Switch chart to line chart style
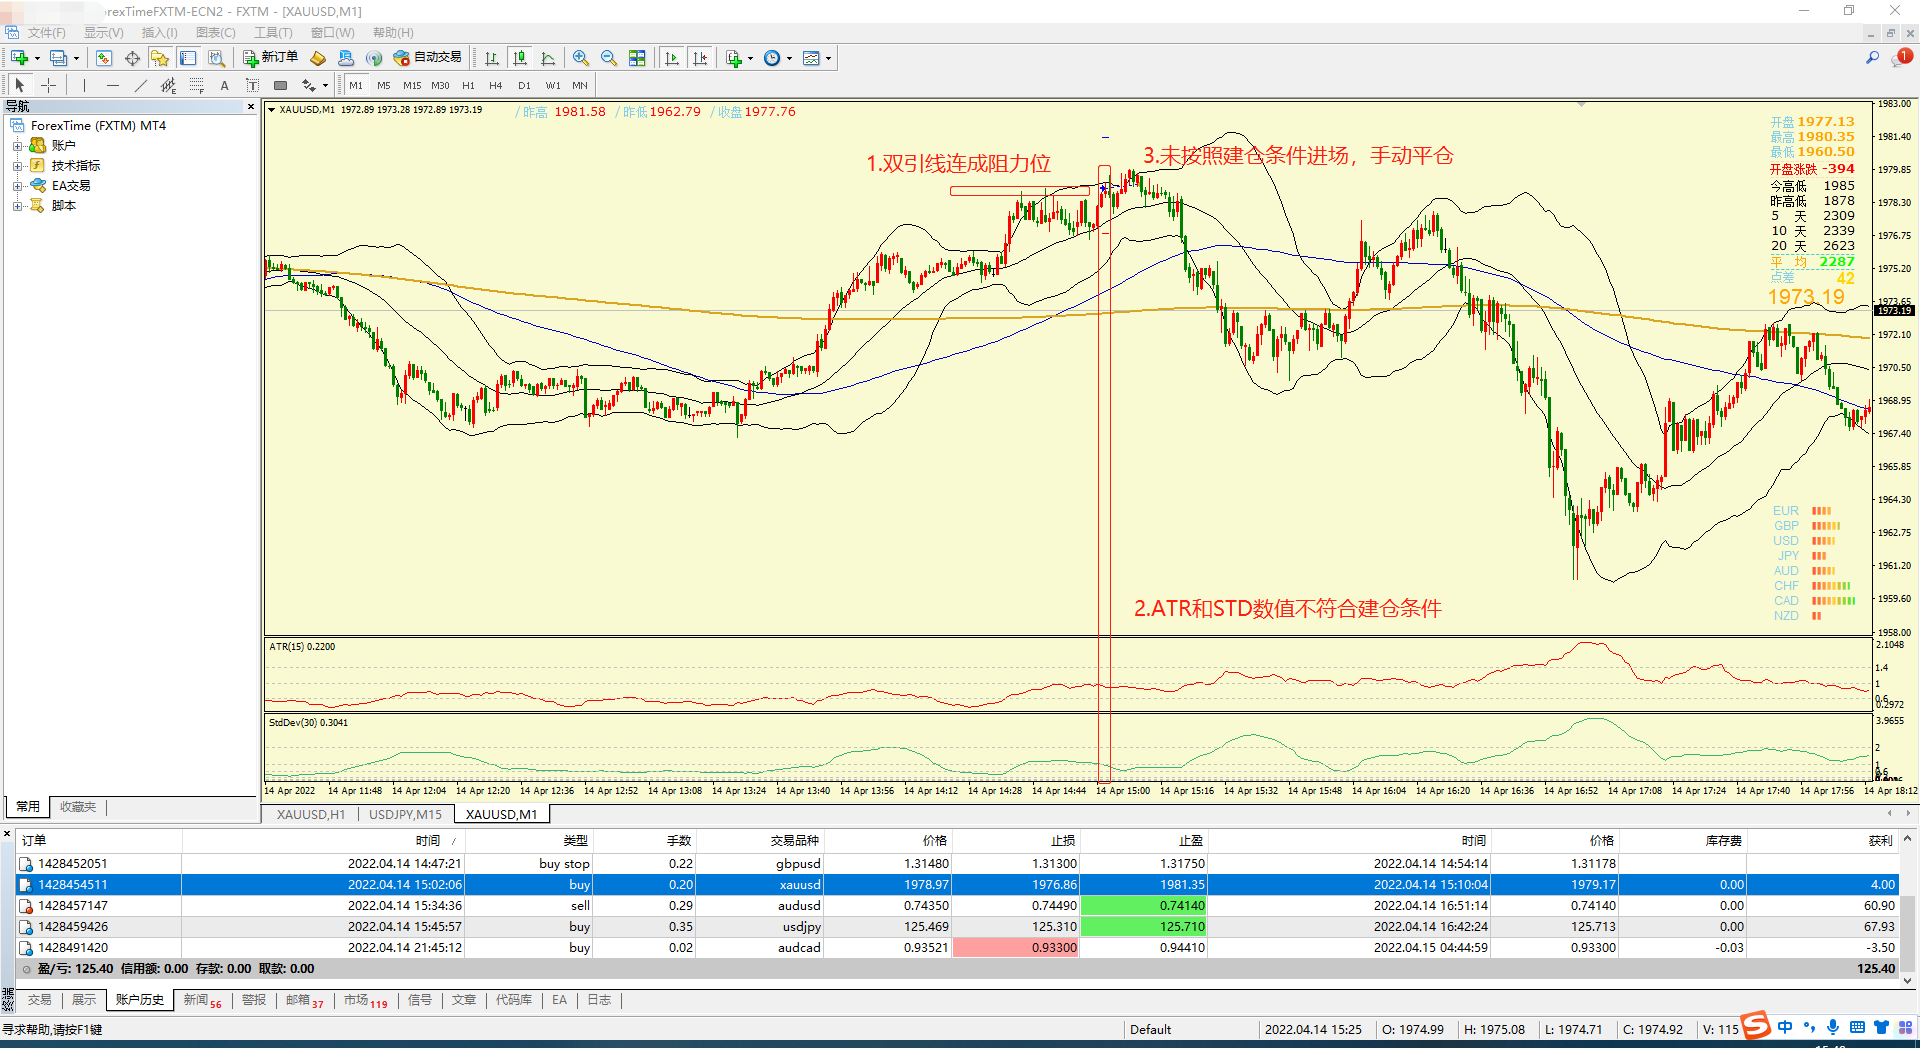 tap(548, 58)
